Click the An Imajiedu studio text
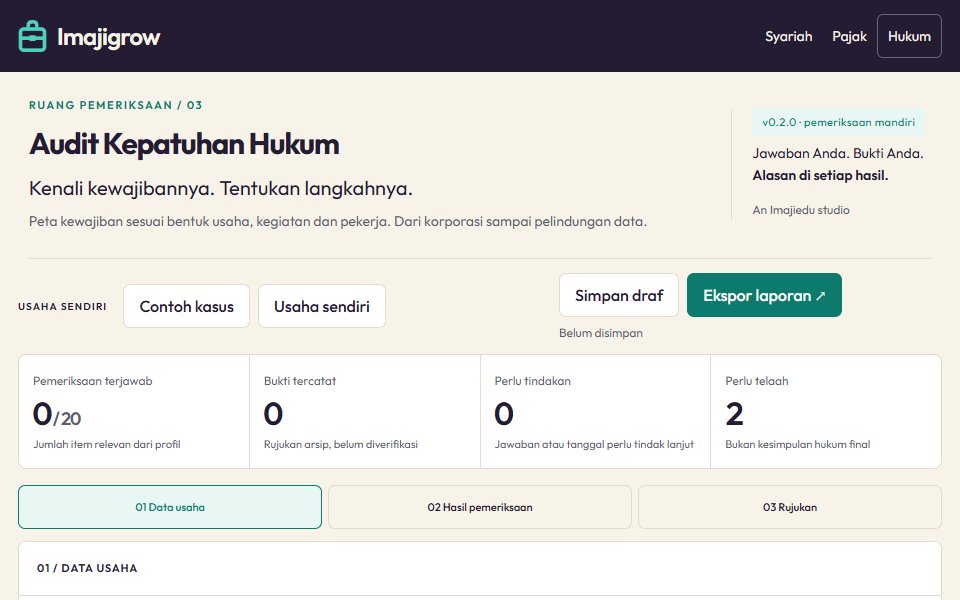 click(801, 210)
